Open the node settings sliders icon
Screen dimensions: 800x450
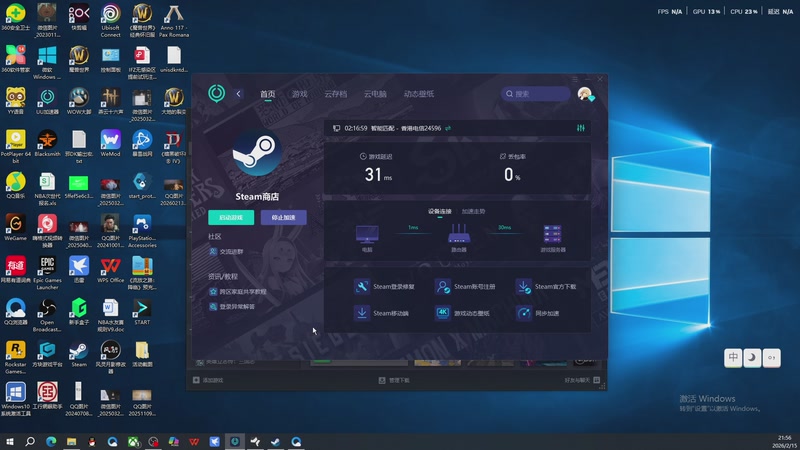[581, 128]
